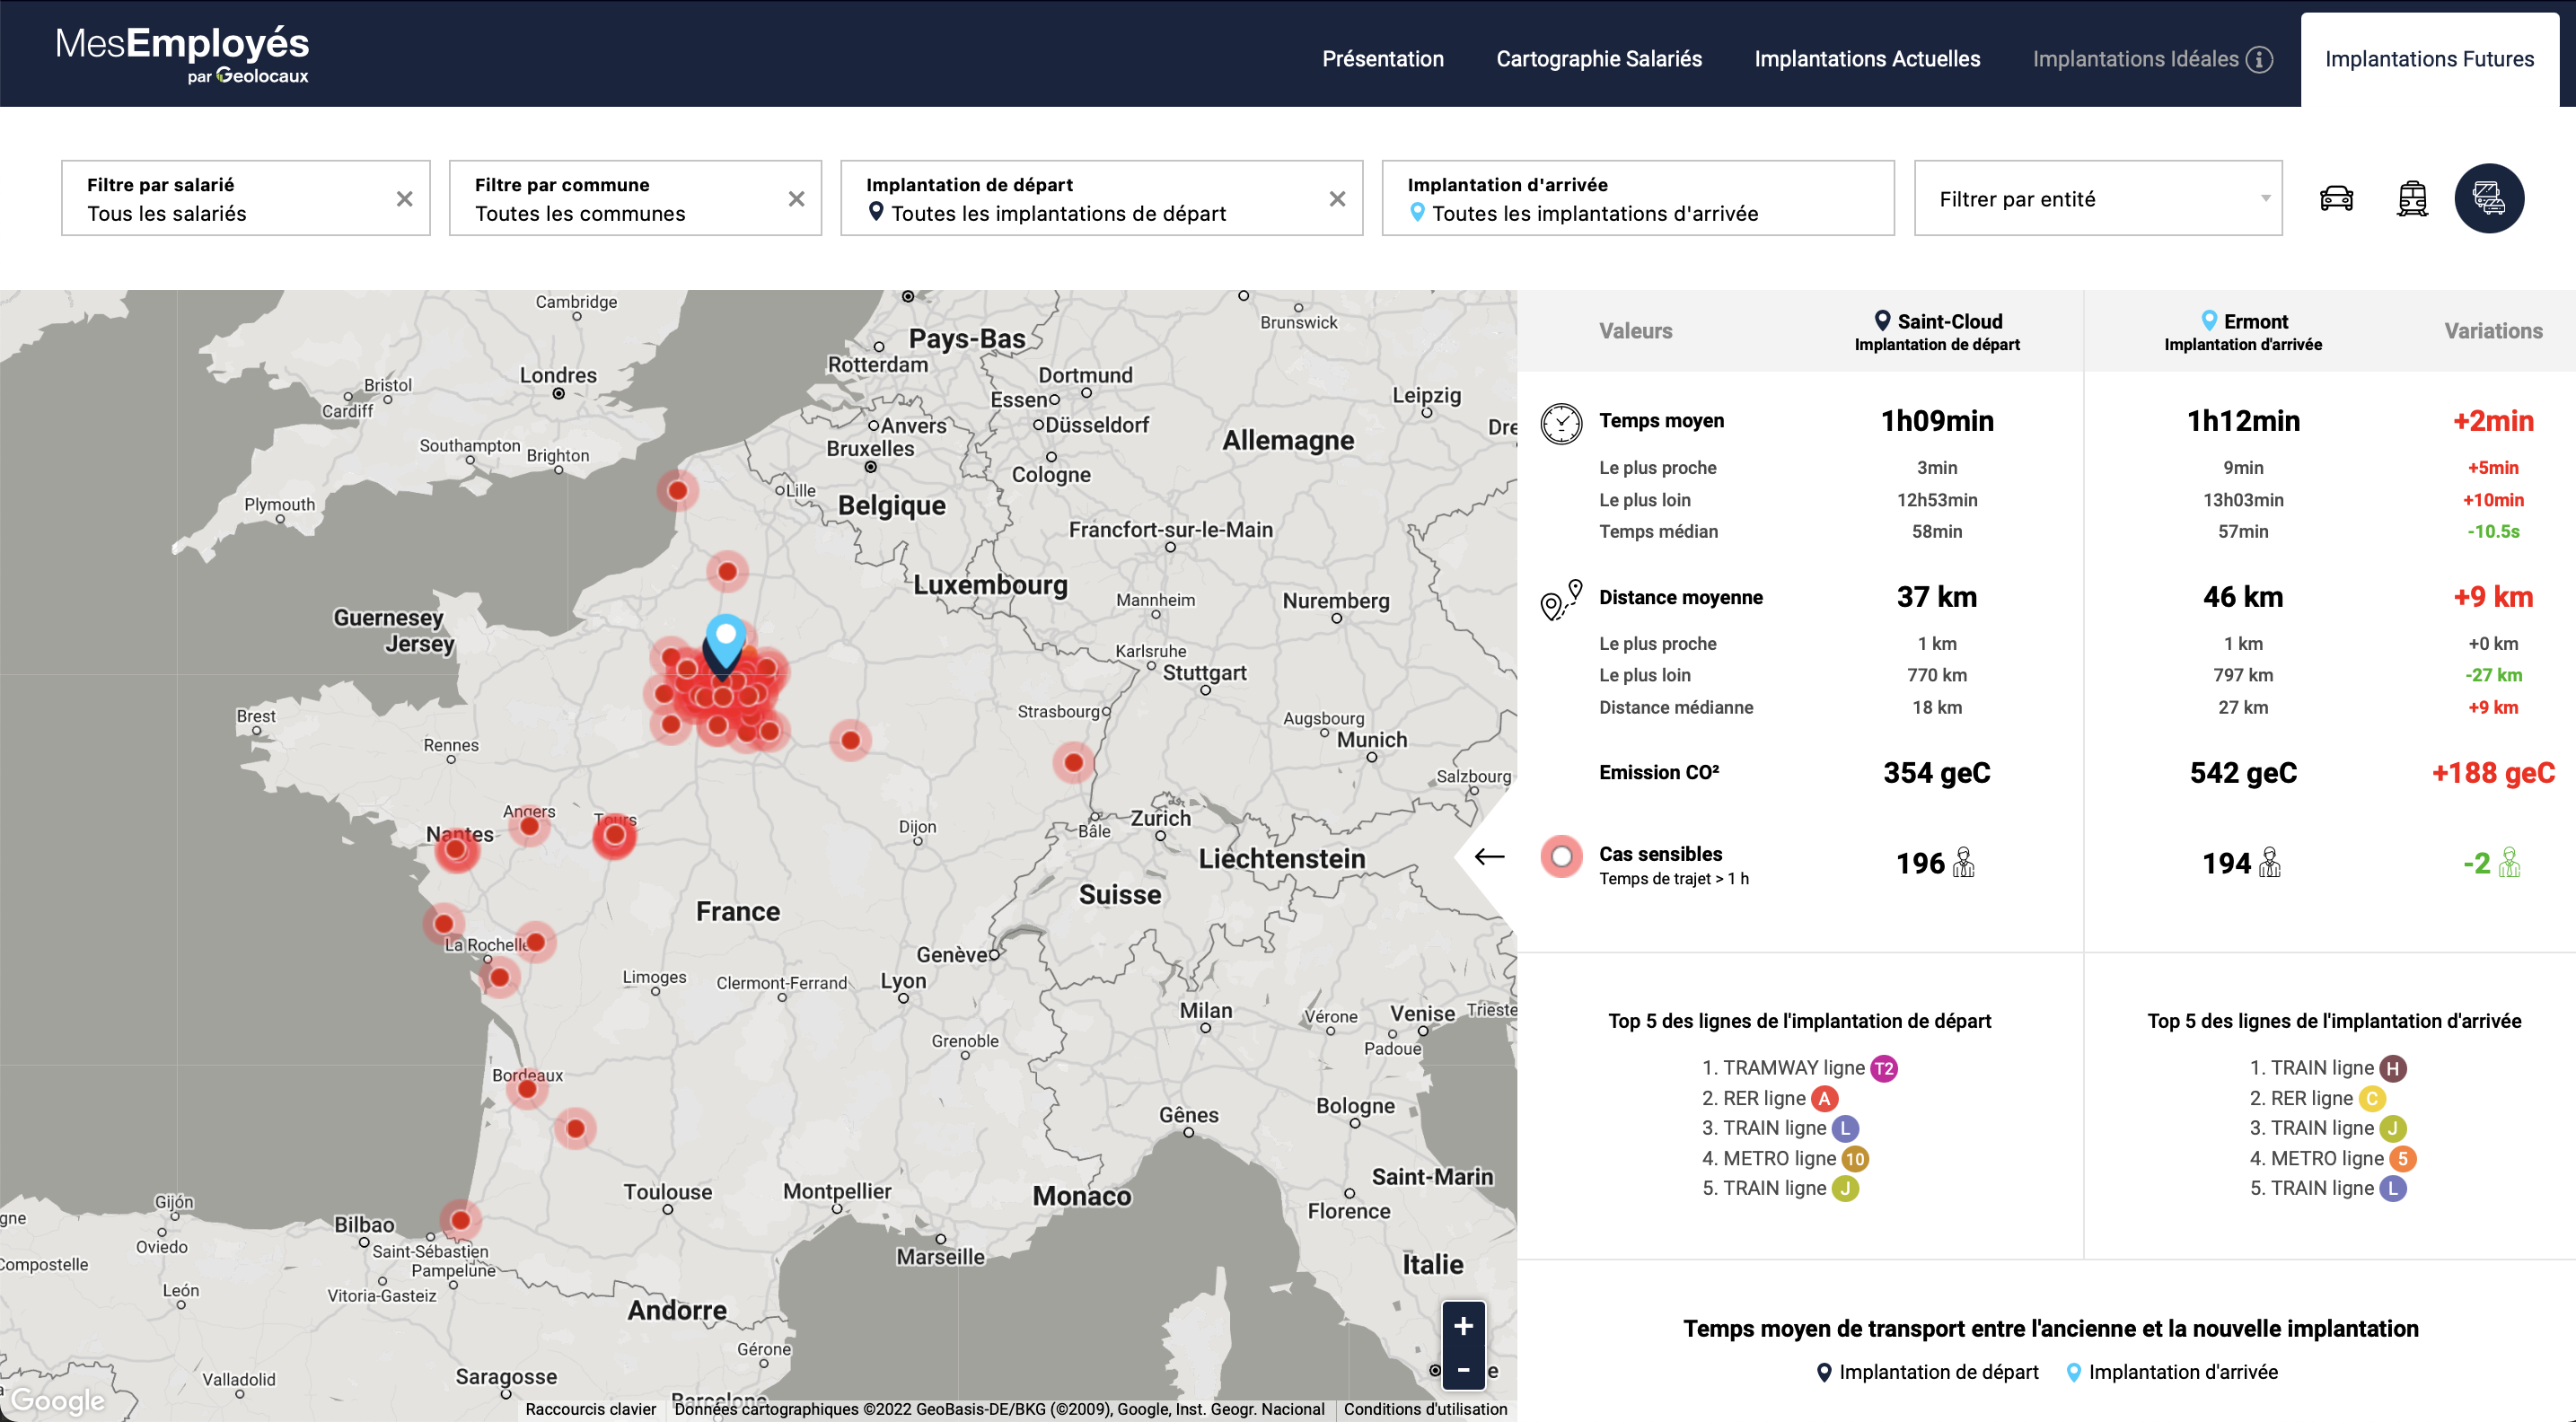Zoom in on the map
This screenshot has height=1422, width=2576.
[1463, 1326]
